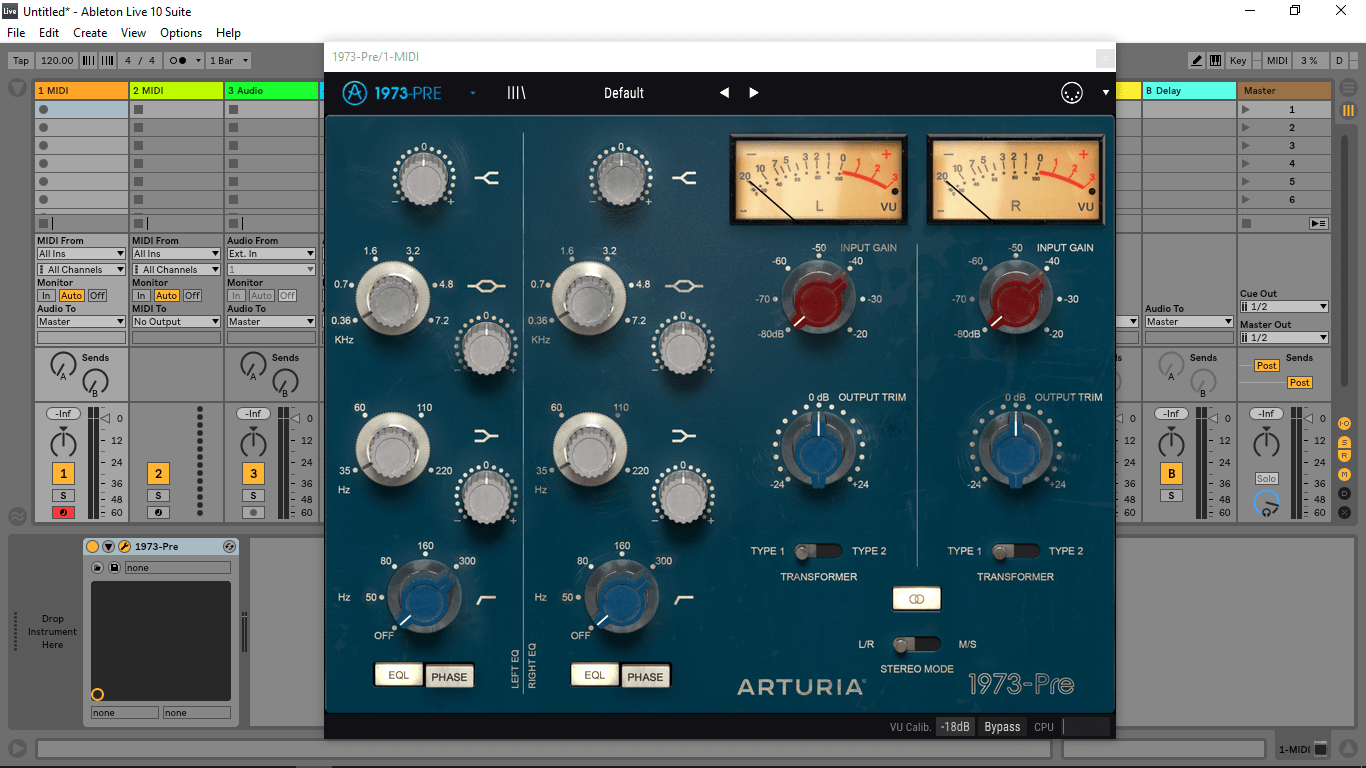Click the Arturia logo in plugin header
Viewport: 1366px width, 768px height.
point(355,93)
